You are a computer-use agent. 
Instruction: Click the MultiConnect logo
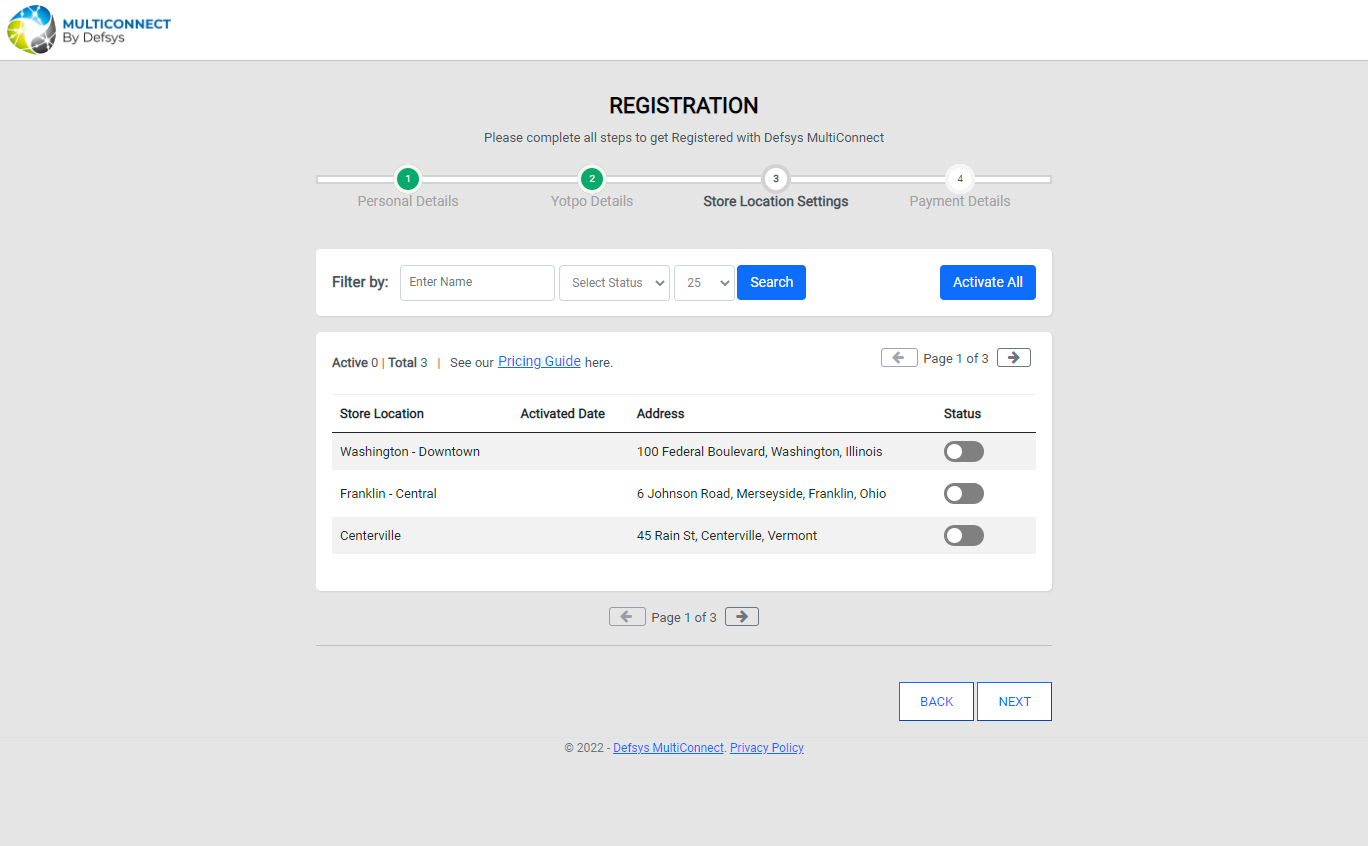(88, 29)
